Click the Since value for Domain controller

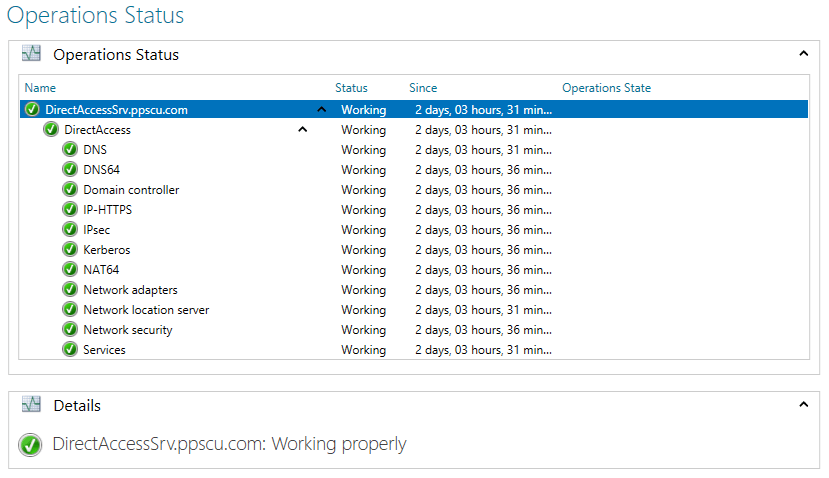[x=483, y=189]
